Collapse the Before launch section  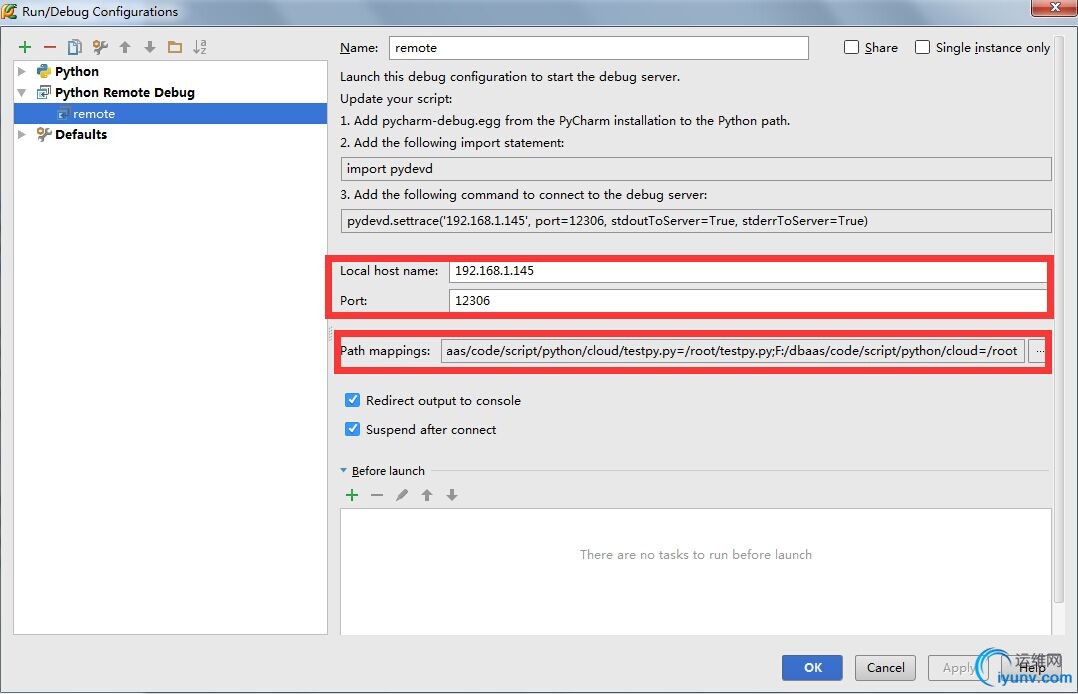343,470
